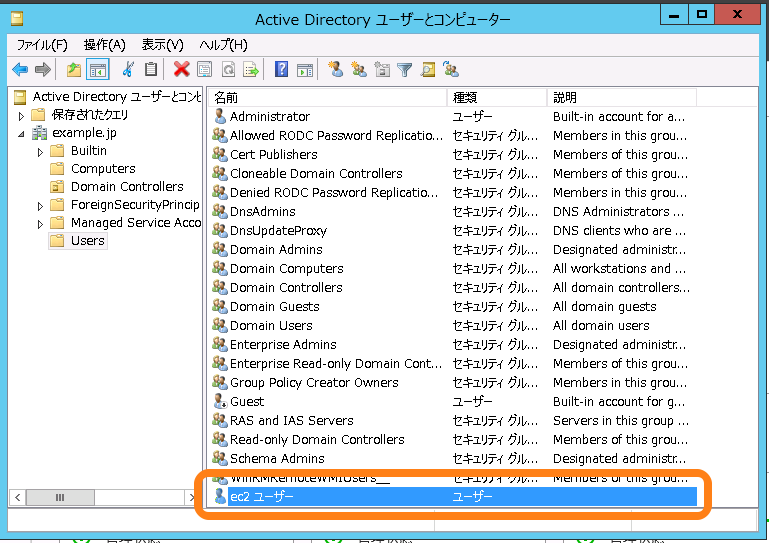769x543 pixels.
Task: Create new organizational unit toolbar icon
Action: click(x=382, y=70)
